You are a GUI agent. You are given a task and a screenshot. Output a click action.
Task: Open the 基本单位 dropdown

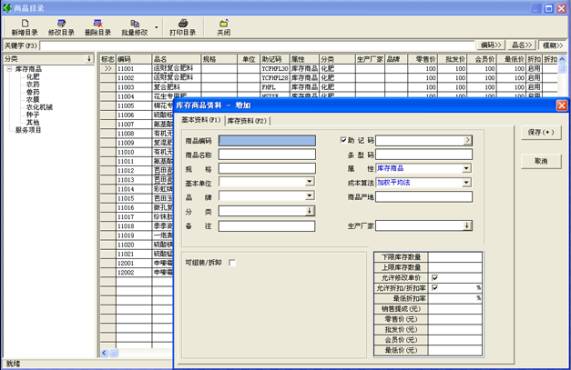click(x=309, y=181)
